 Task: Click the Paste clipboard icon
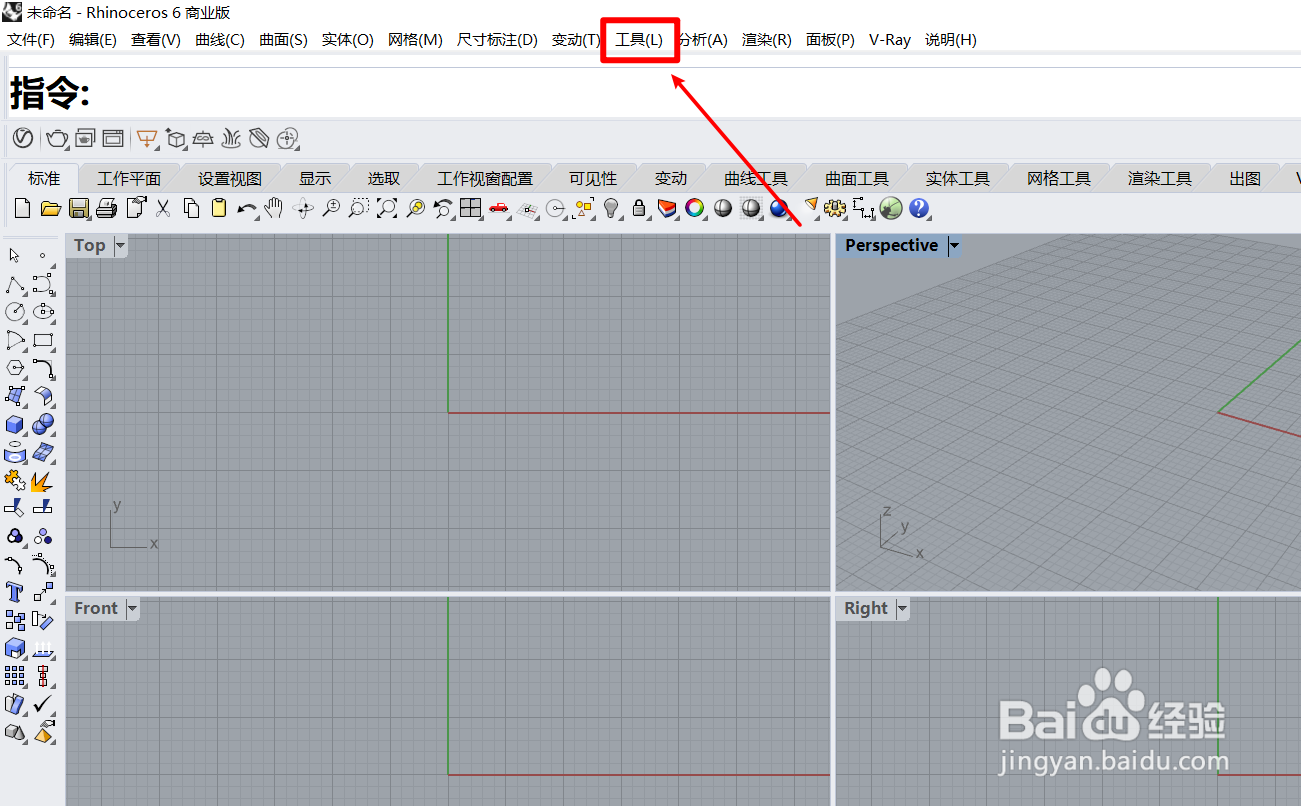(219, 208)
